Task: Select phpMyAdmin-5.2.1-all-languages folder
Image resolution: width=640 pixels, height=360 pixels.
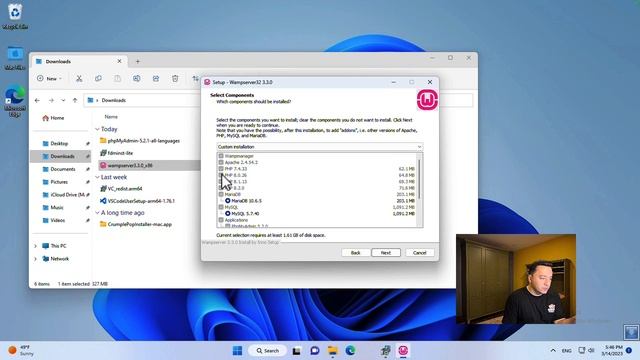Action: (140, 141)
